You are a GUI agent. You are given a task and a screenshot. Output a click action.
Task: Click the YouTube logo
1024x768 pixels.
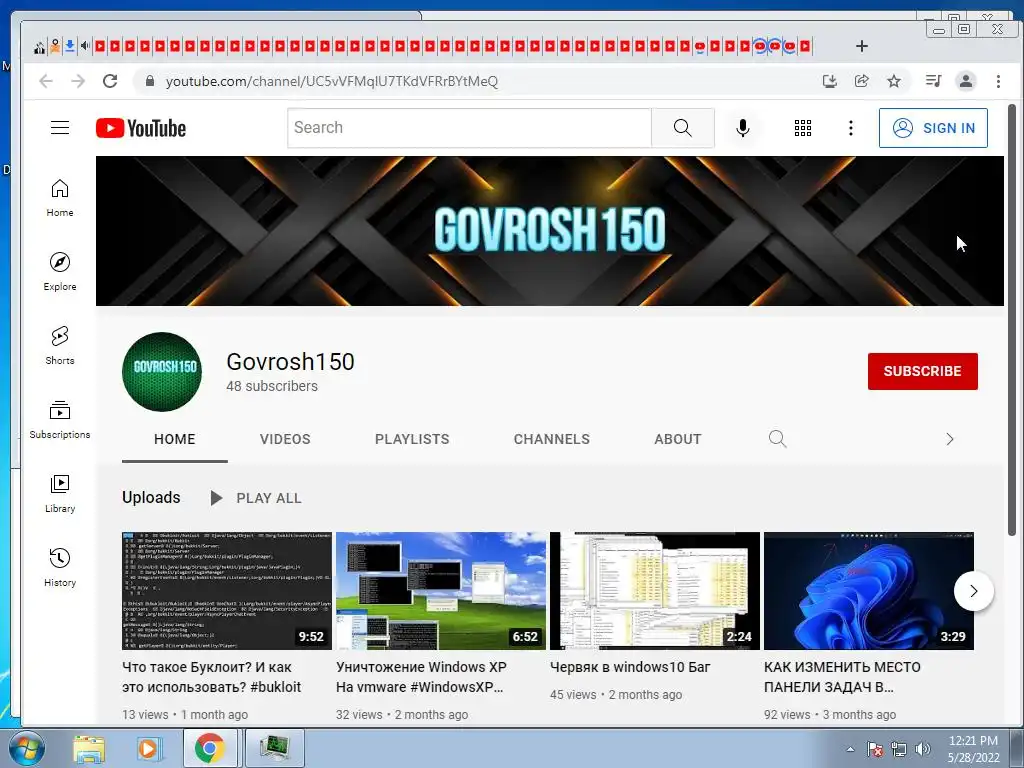[x=140, y=128]
